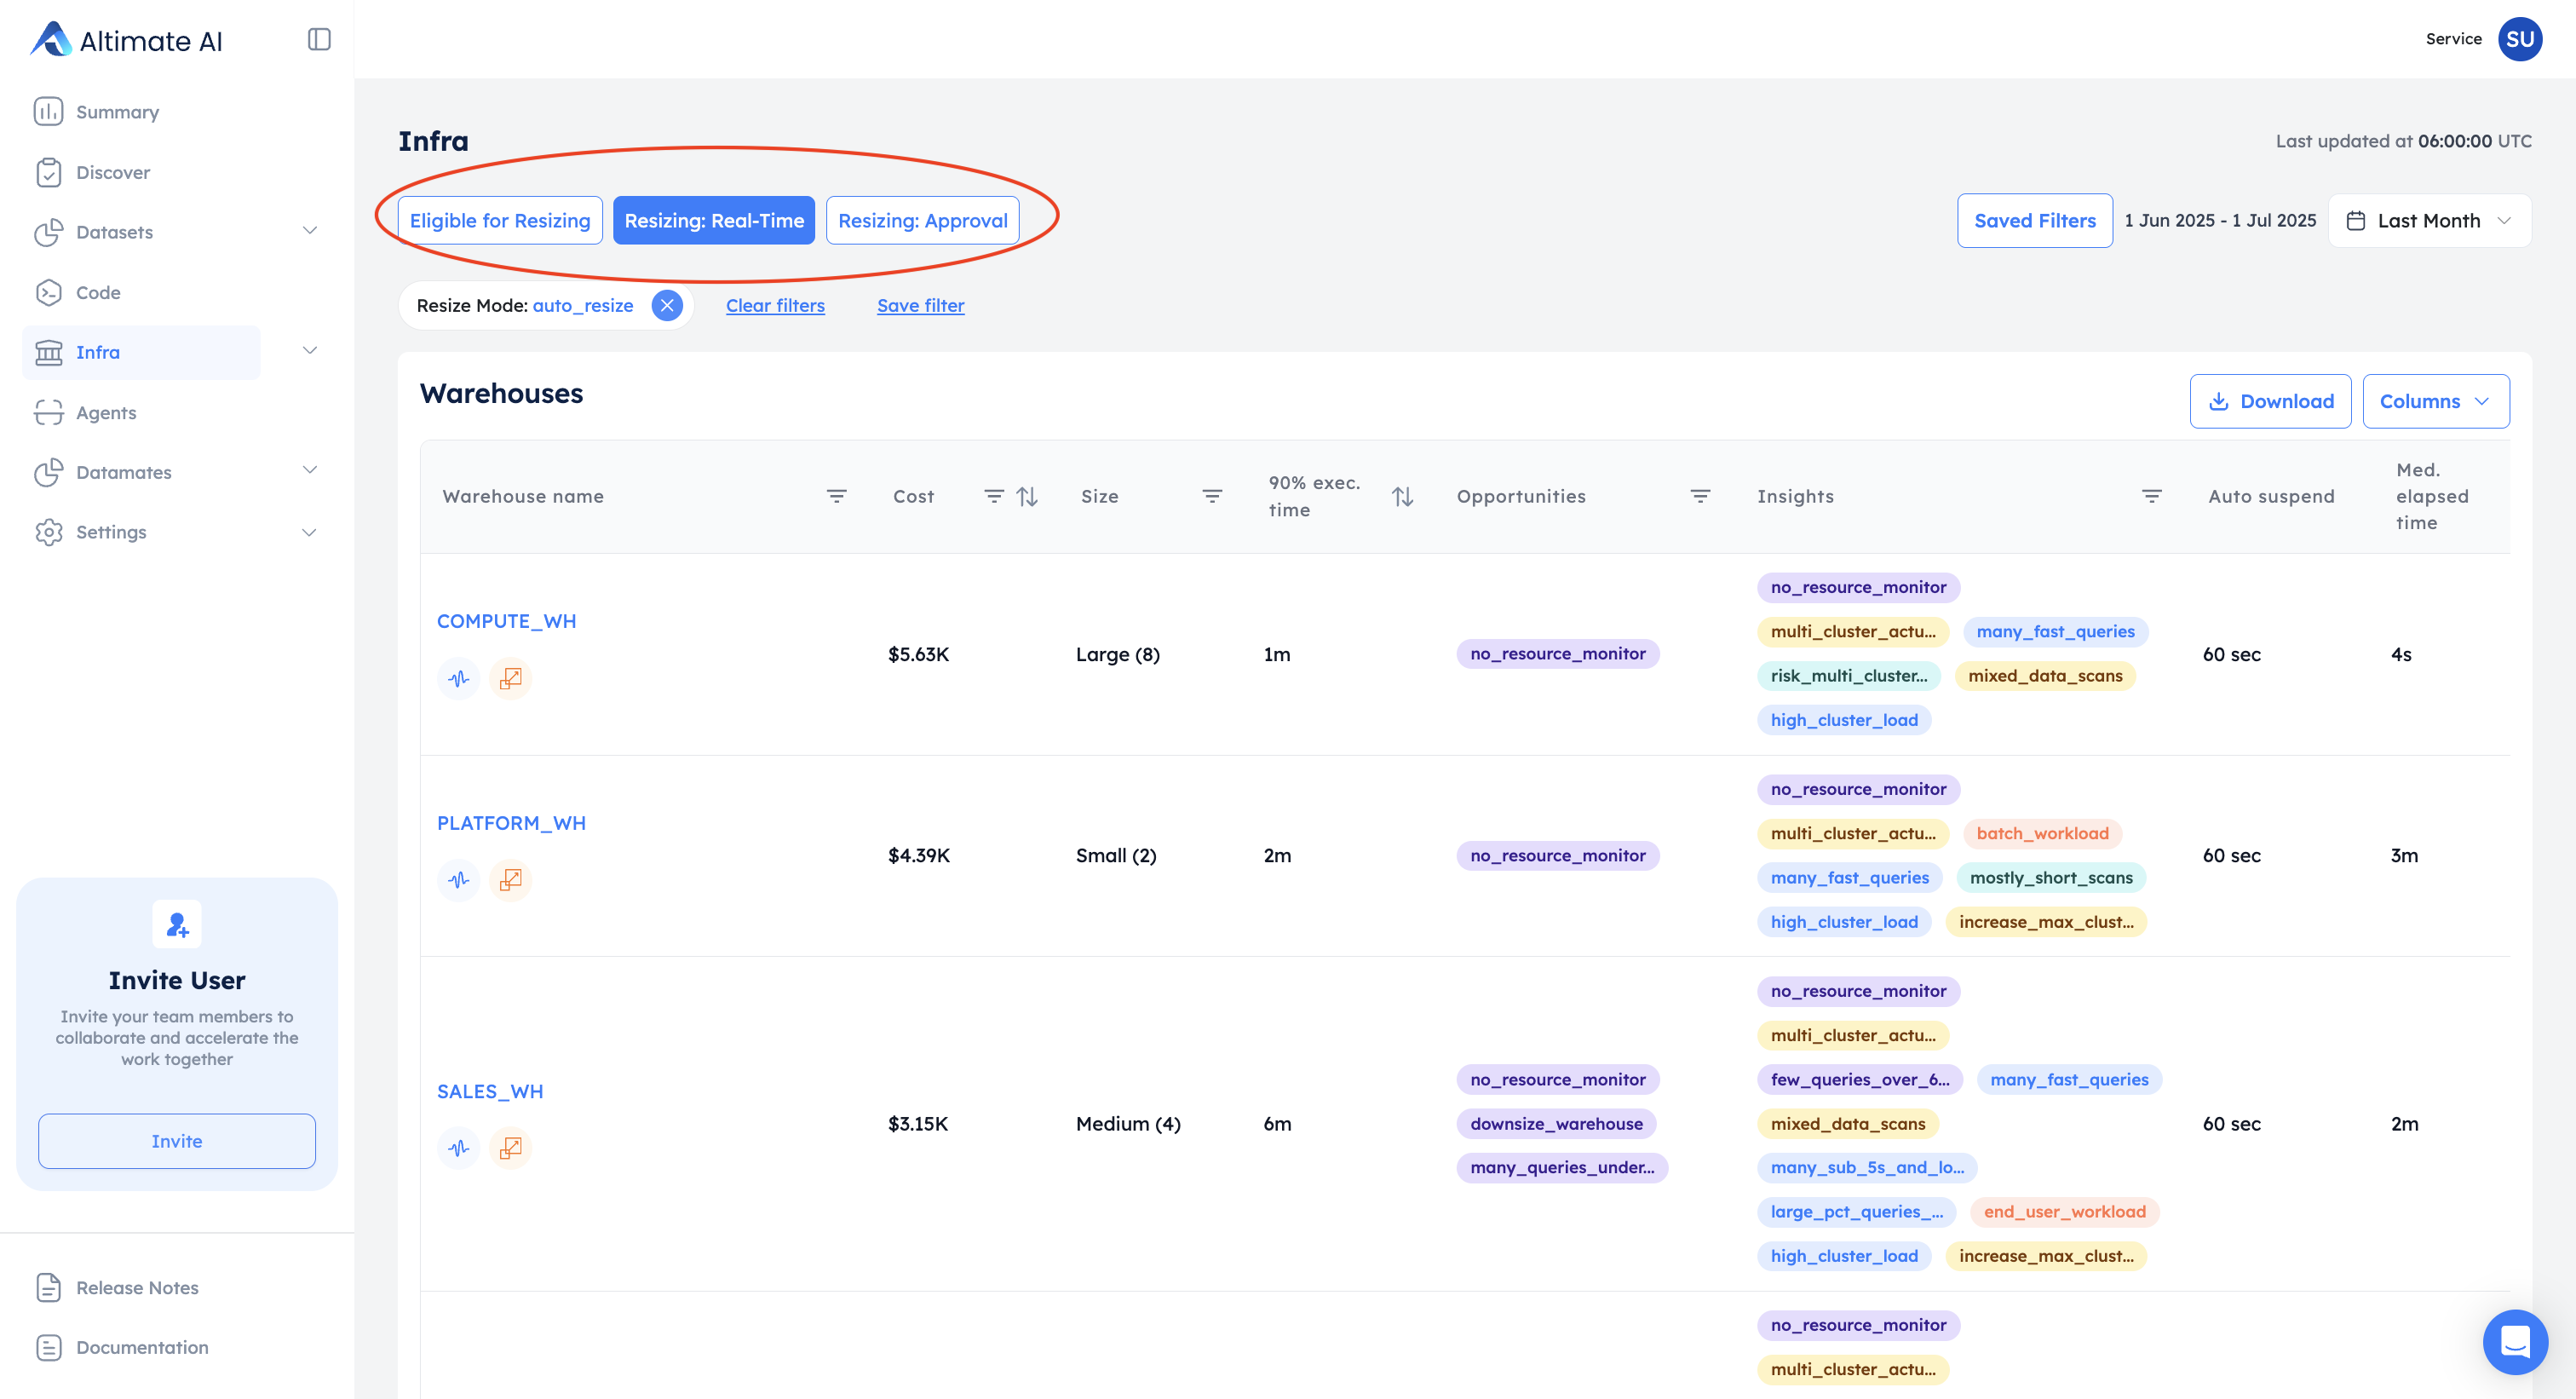Open the SU user avatar

pos(2520,39)
